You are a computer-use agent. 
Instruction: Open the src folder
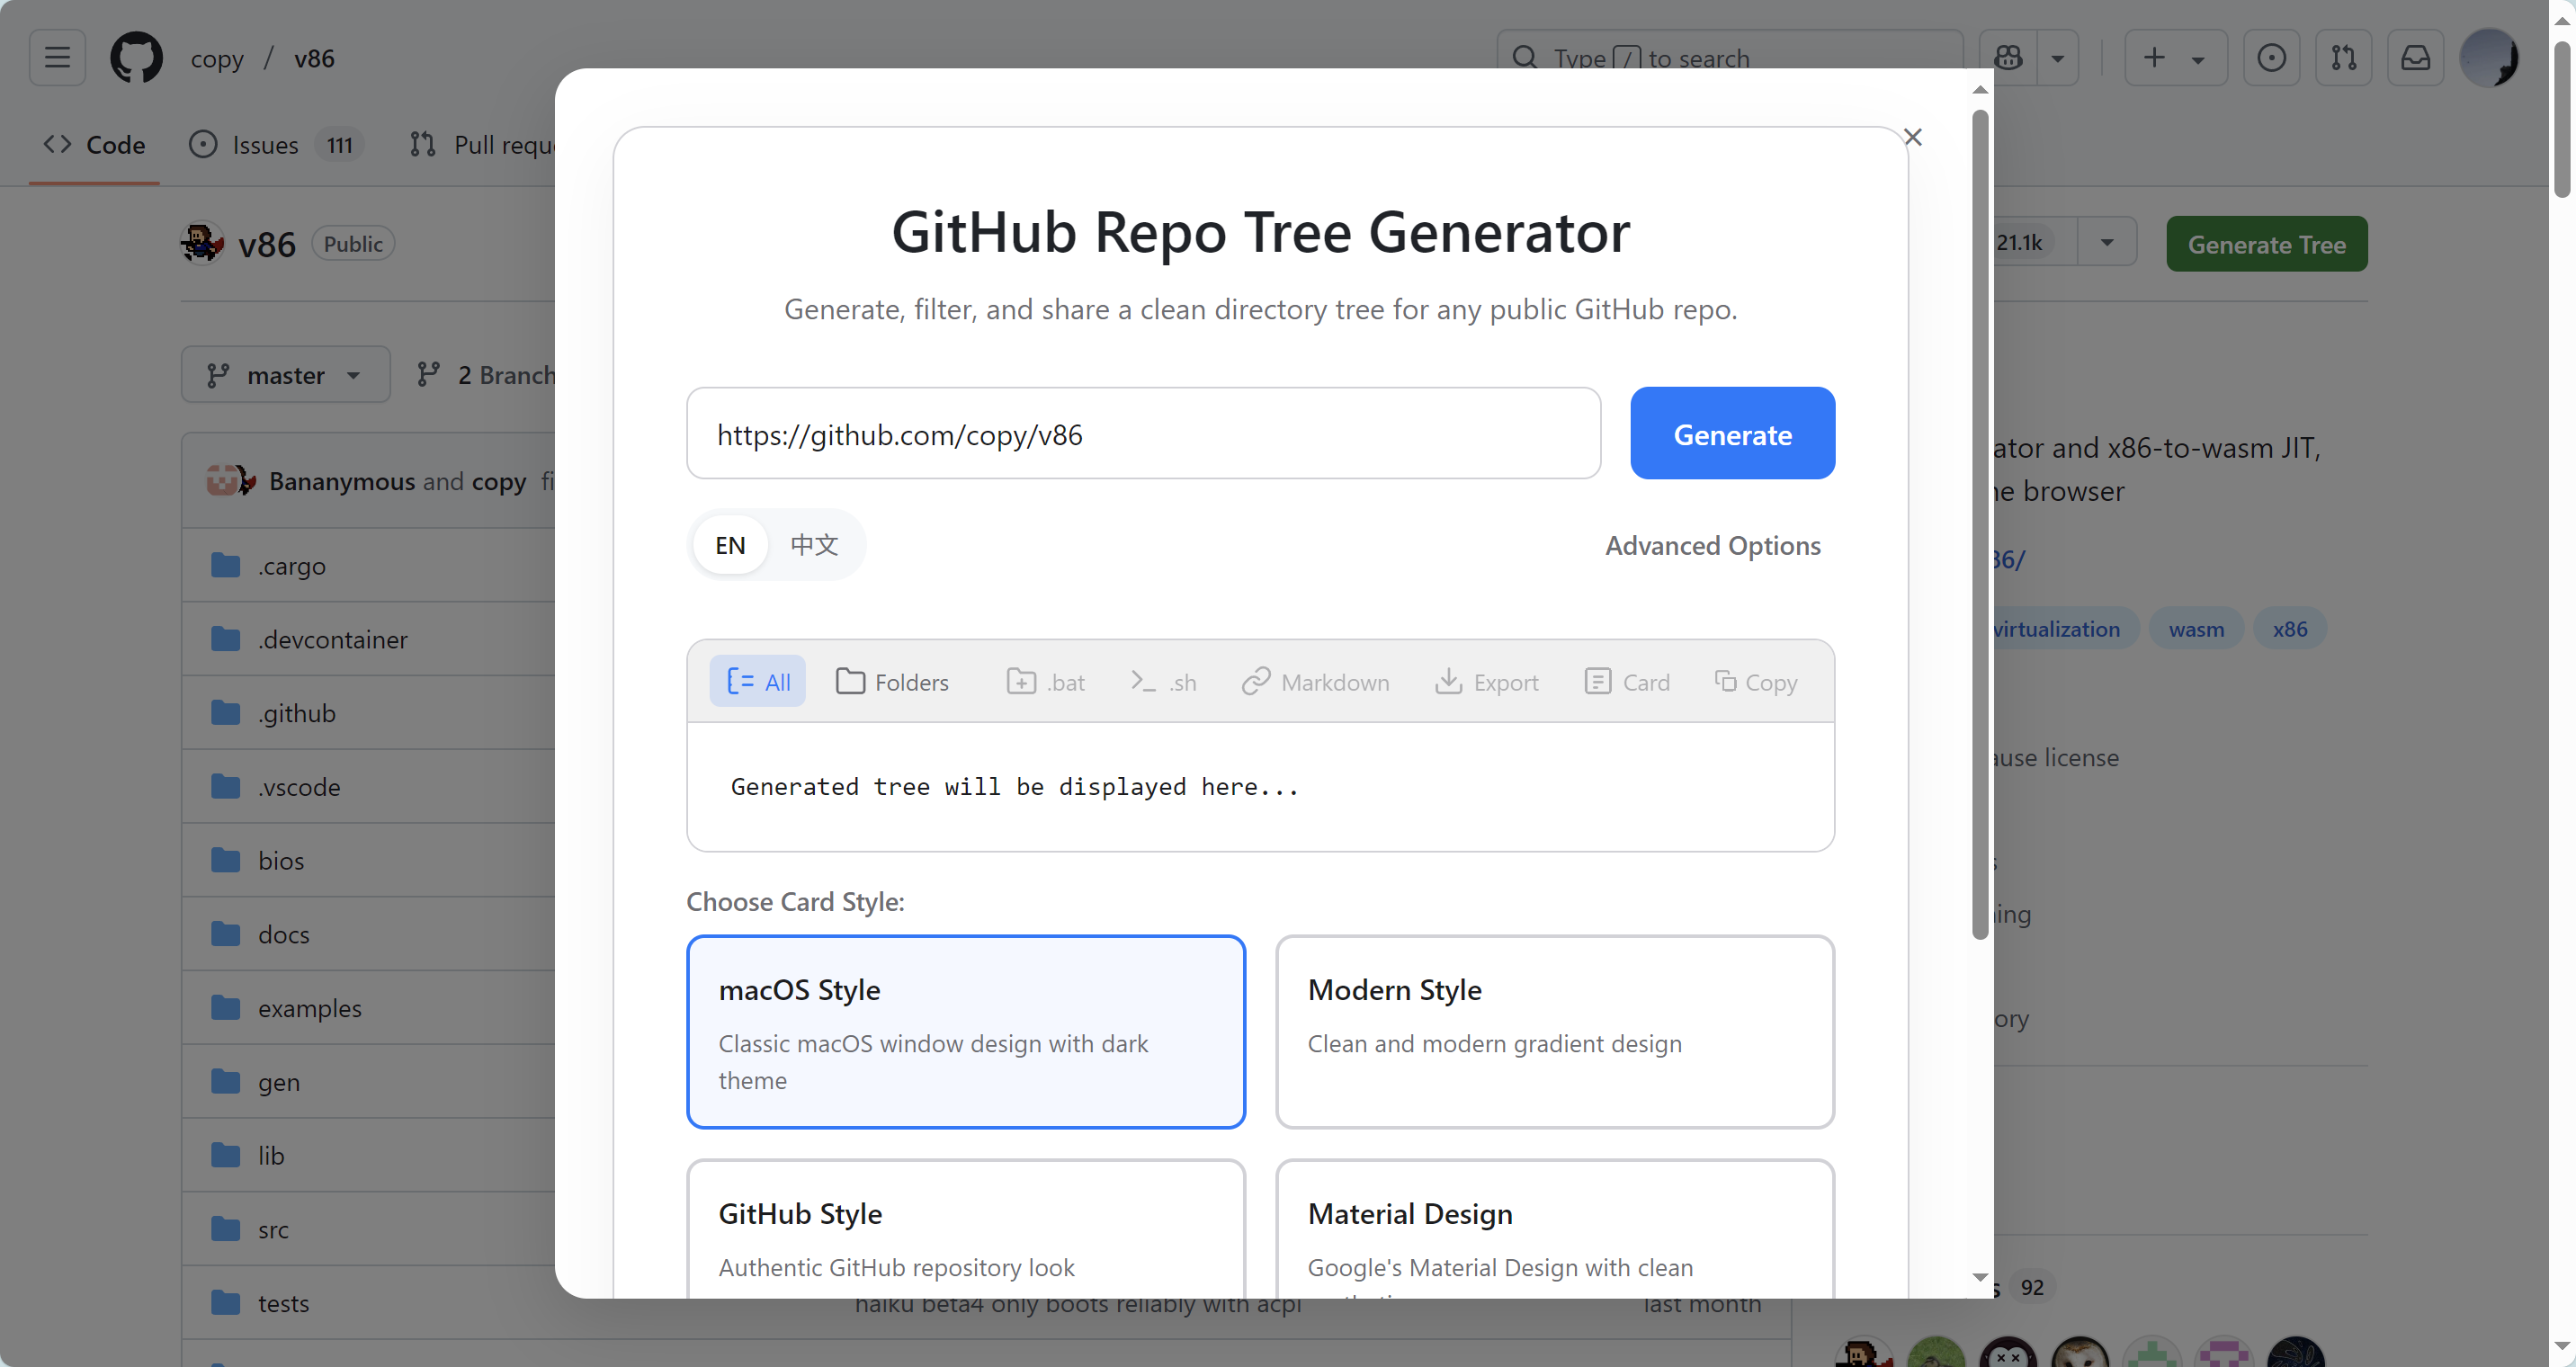(x=273, y=1230)
